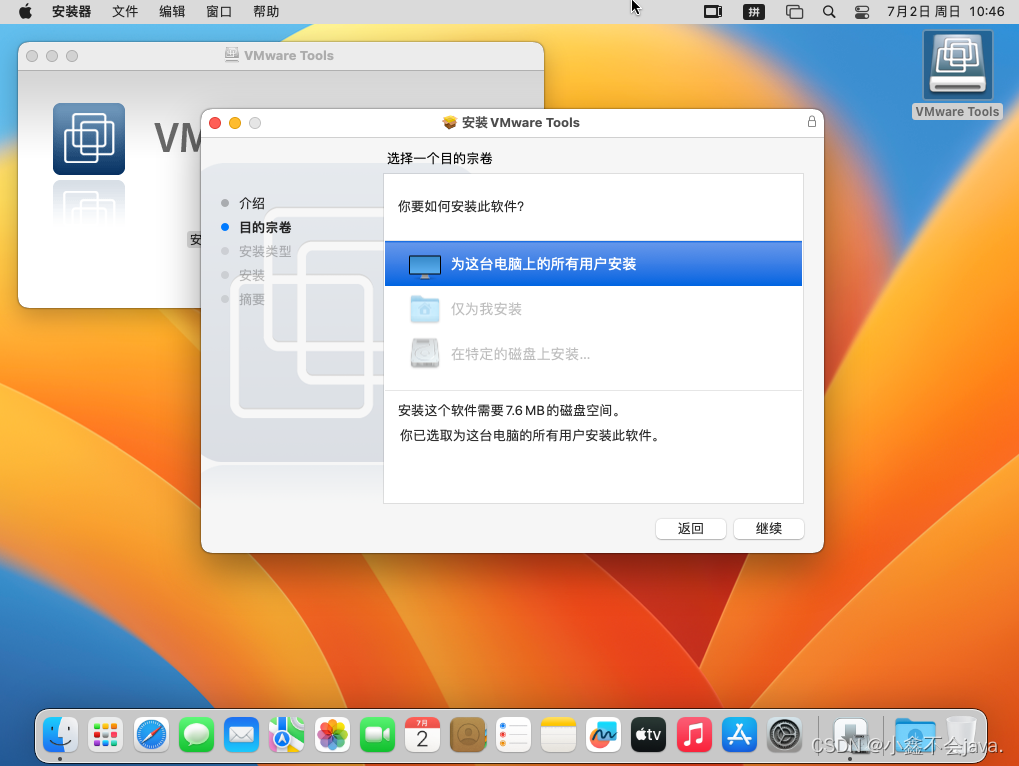Open Freeform from the Dock
The width and height of the screenshot is (1019, 766).
[603, 735]
